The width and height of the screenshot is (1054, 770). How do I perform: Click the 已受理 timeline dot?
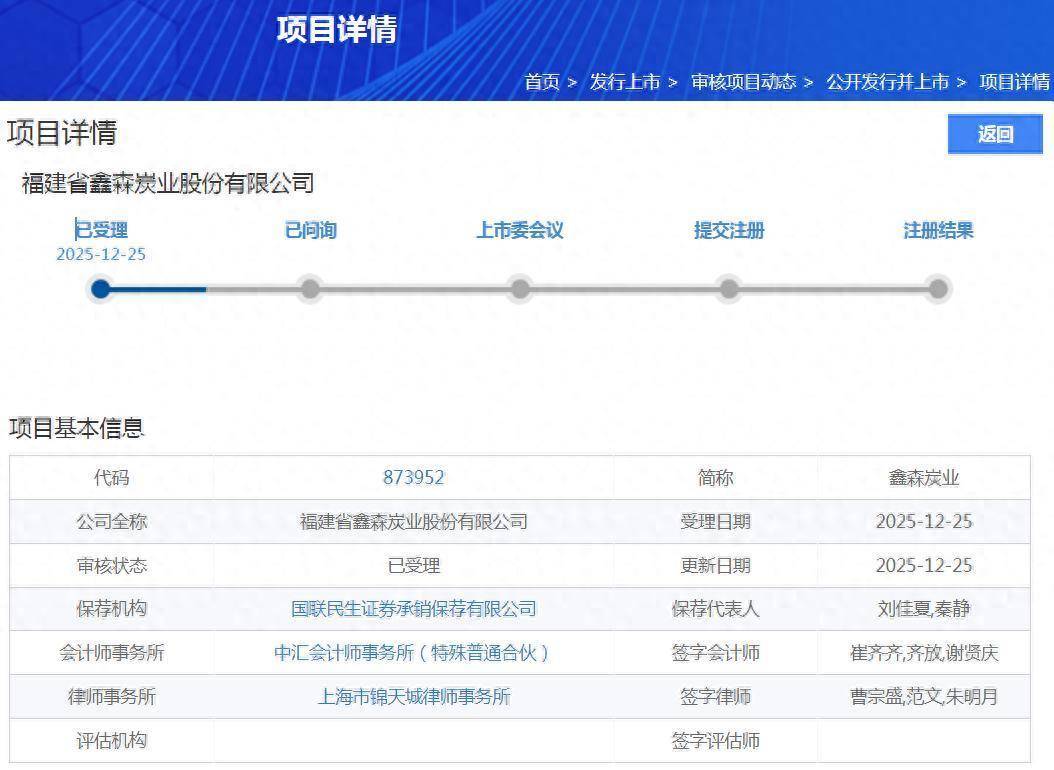[101, 289]
